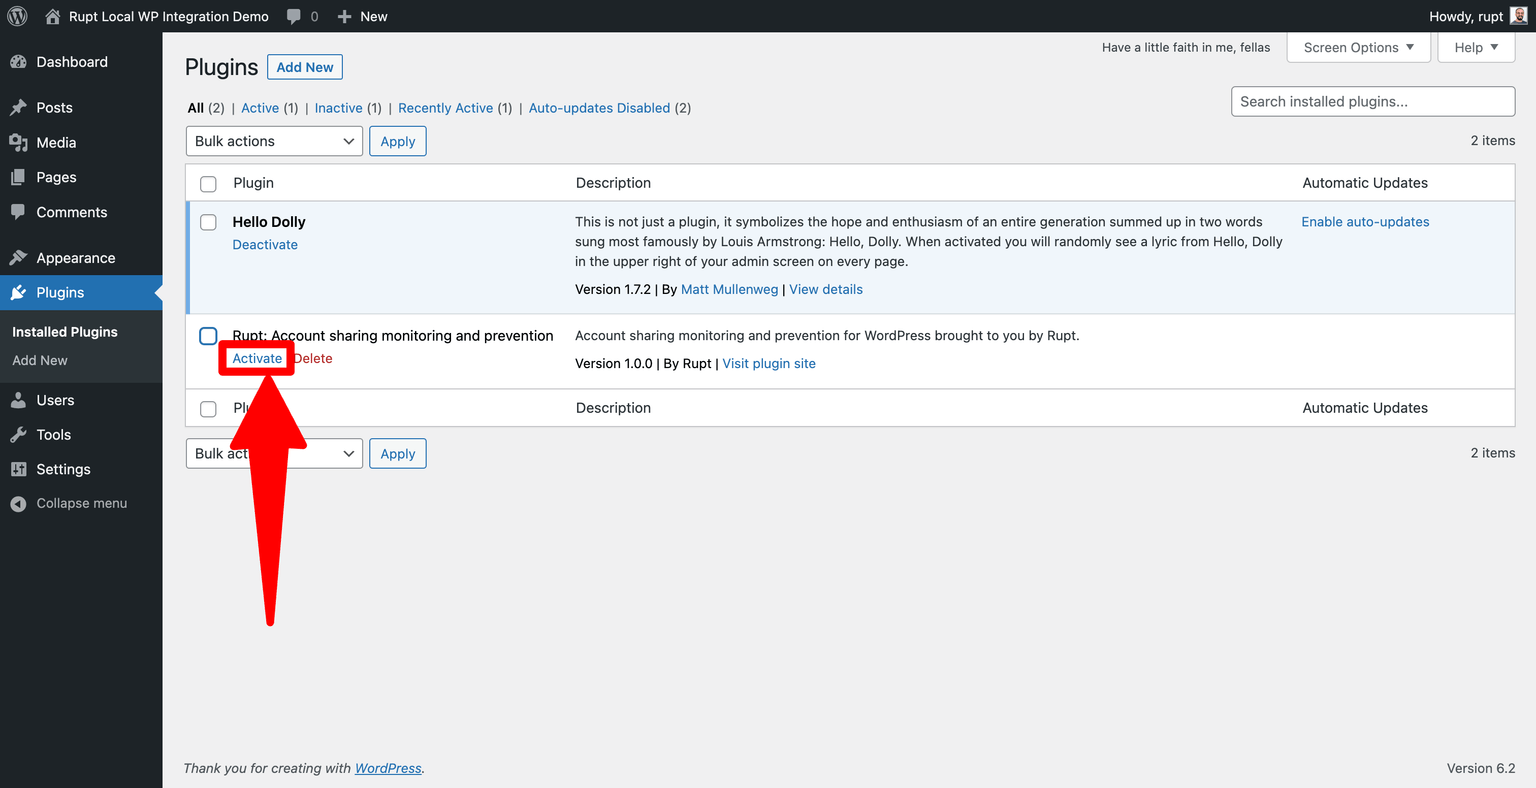
Task: Open Users menu item
Action: [81, 400]
